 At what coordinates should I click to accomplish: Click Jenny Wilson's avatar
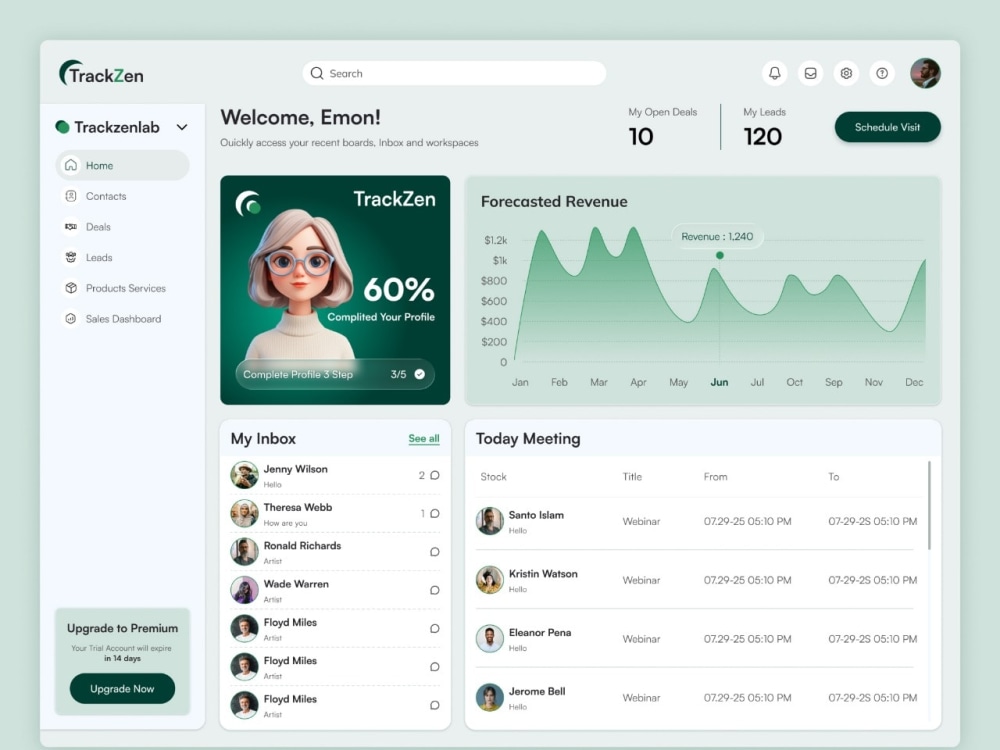pyautogui.click(x=244, y=475)
